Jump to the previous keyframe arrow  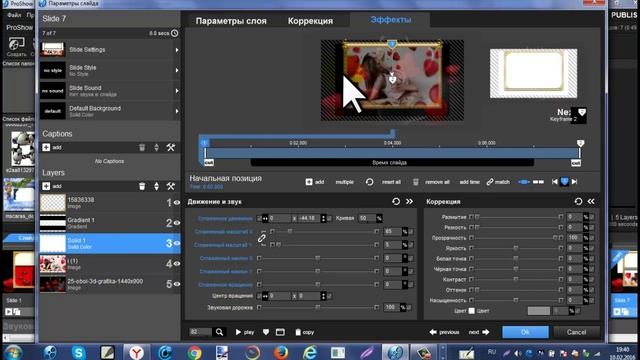pos(554,182)
